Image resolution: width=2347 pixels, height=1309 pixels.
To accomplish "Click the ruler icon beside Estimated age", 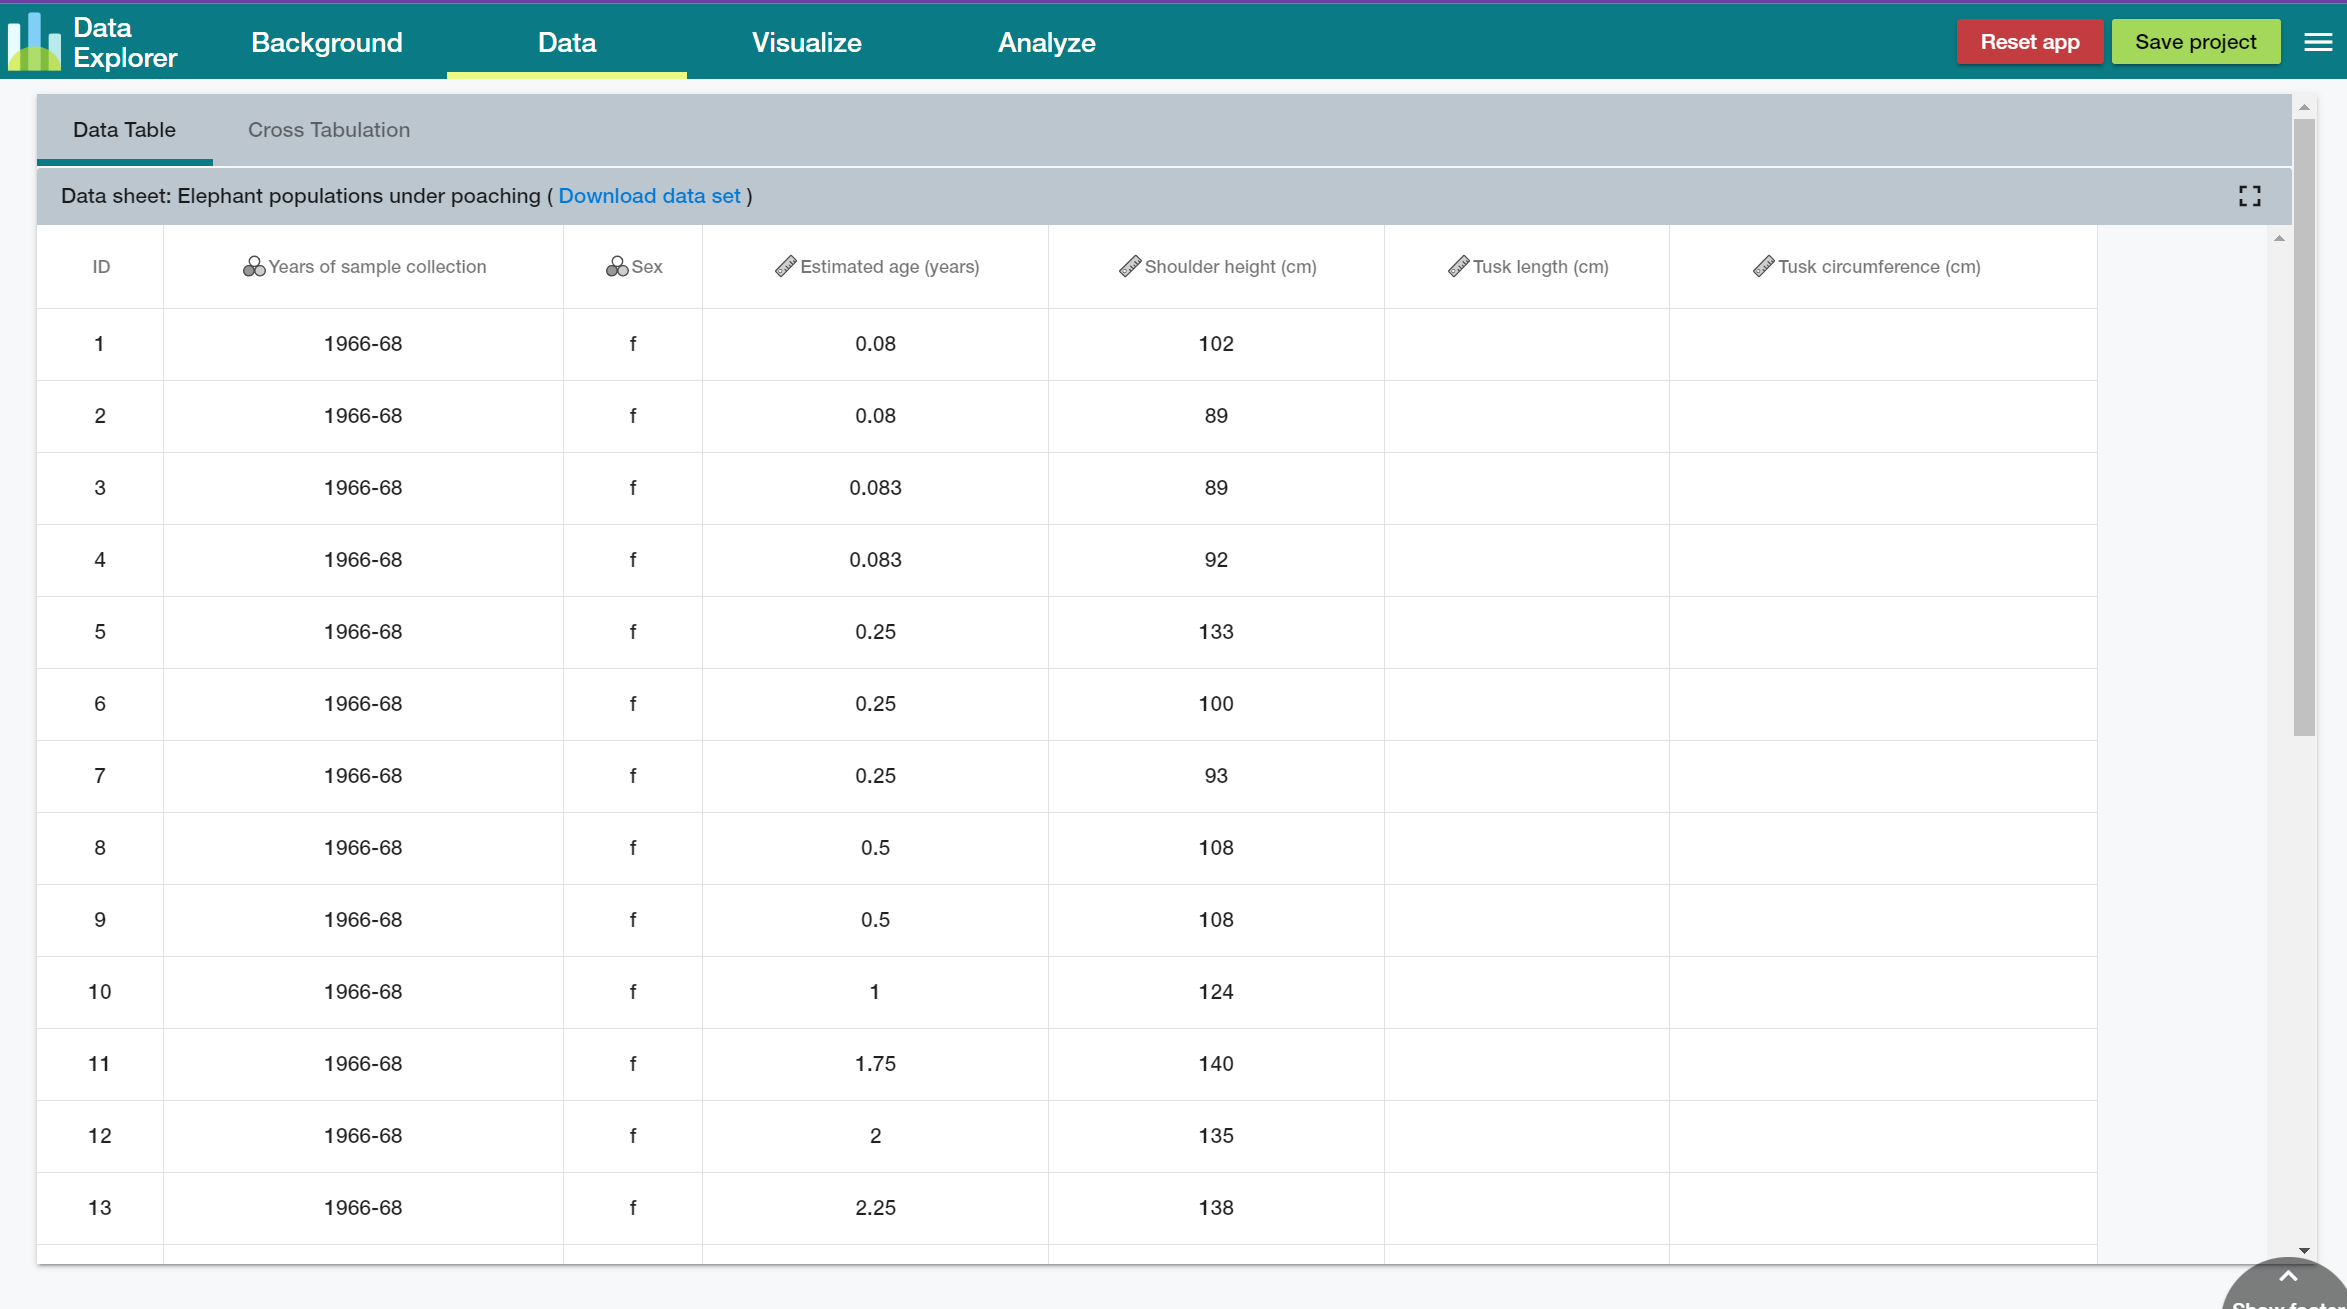I will (786, 266).
